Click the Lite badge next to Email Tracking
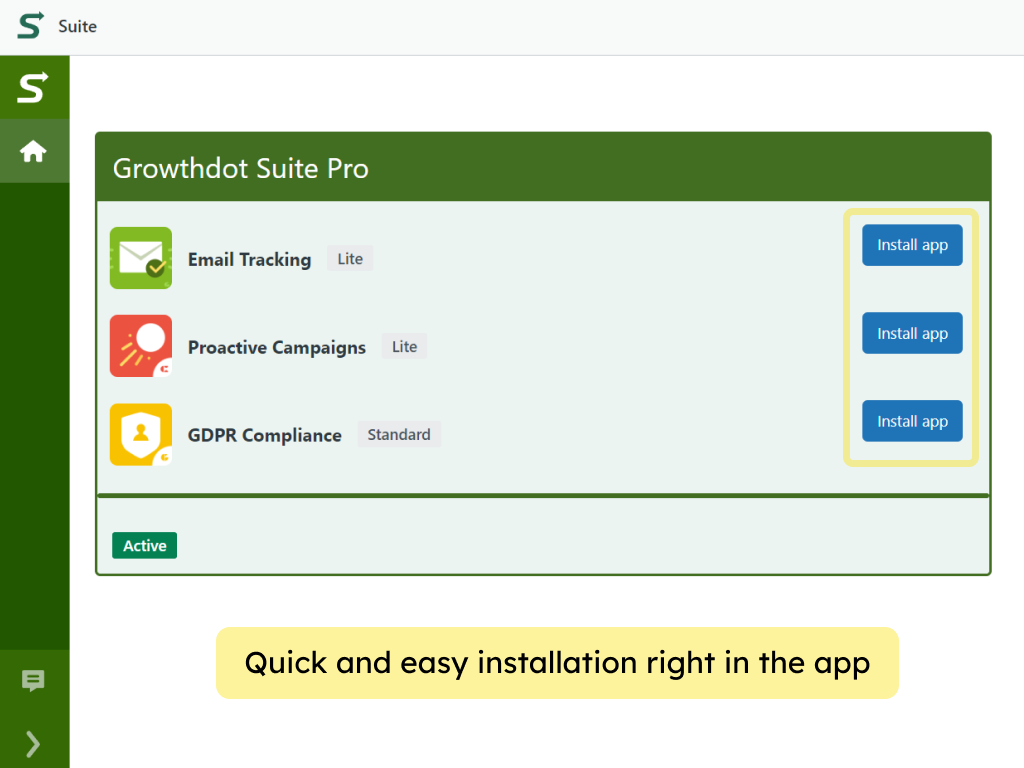1024x768 pixels. (x=349, y=258)
